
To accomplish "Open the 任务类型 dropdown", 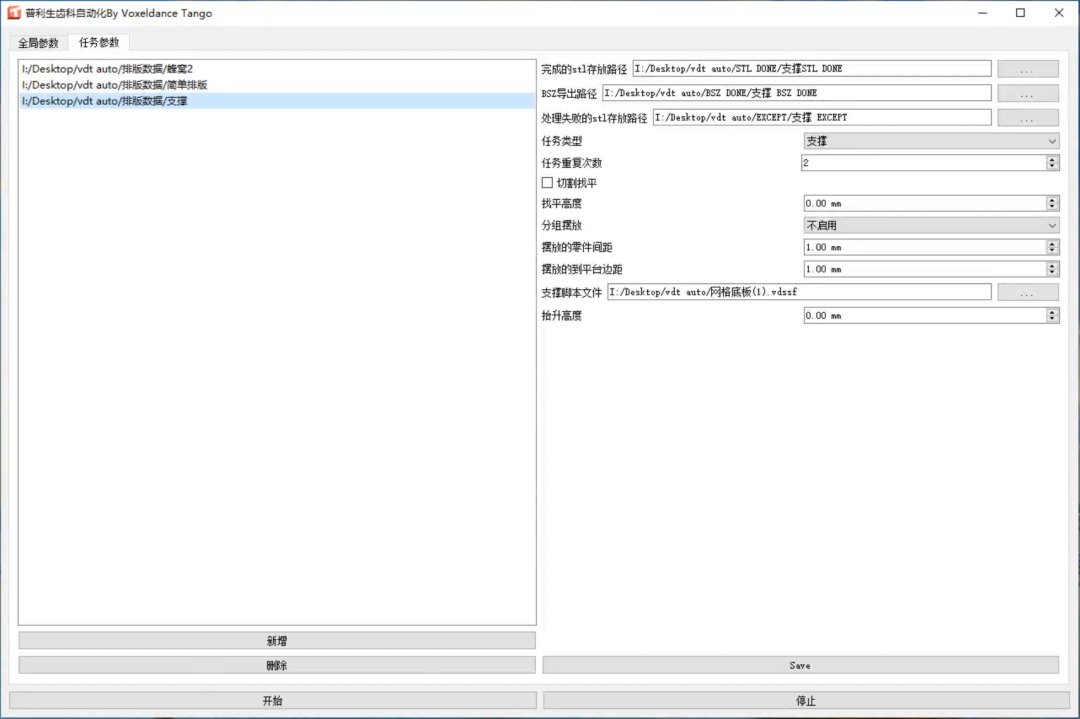I will (930, 141).
